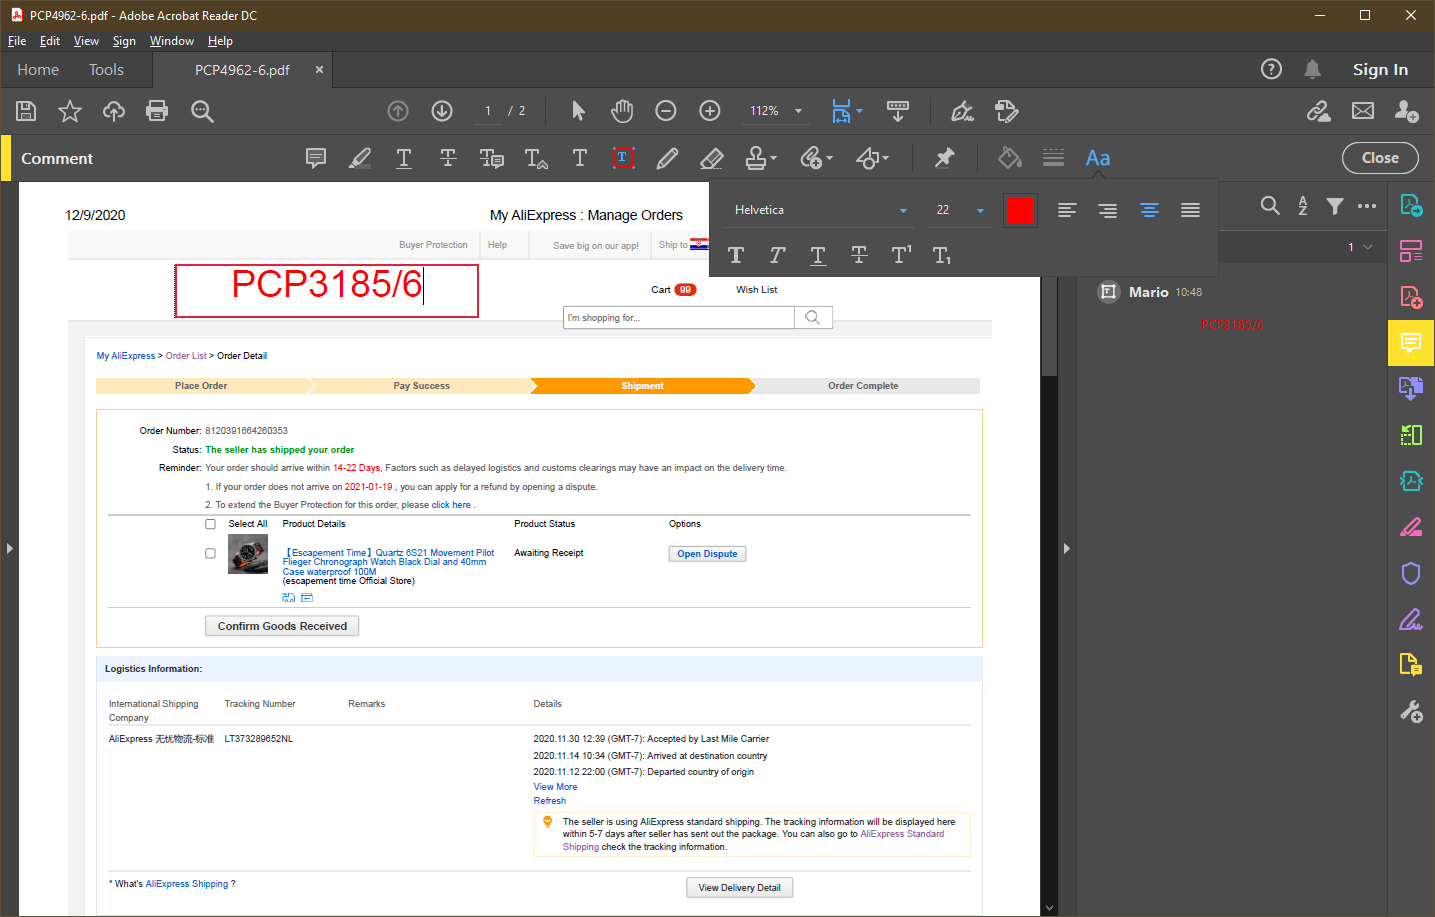Screen dimensions: 1435x917
Task: Select the Strikethrough text comment tool
Action: pos(448,158)
